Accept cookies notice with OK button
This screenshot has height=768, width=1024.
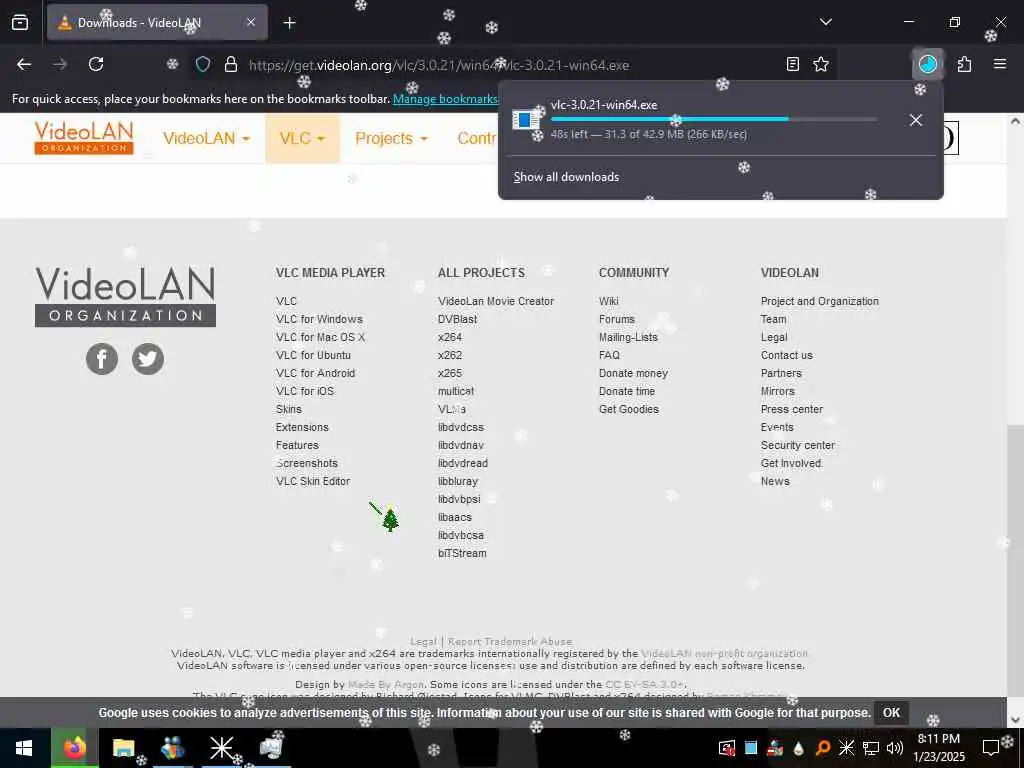[891, 712]
